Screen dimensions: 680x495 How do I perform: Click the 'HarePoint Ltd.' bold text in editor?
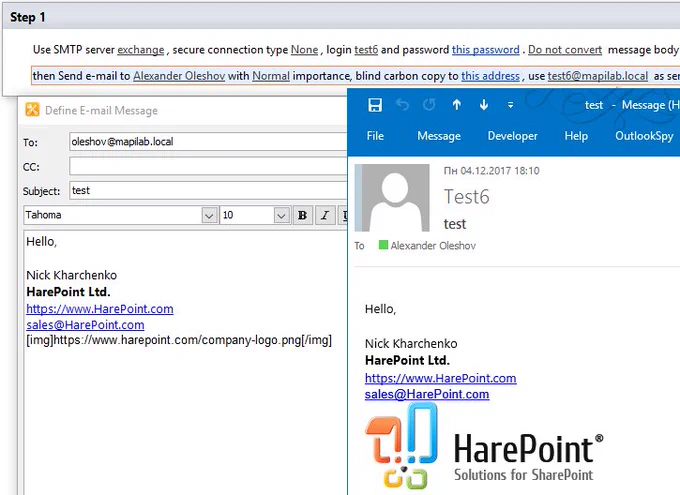pyautogui.click(x=69, y=292)
